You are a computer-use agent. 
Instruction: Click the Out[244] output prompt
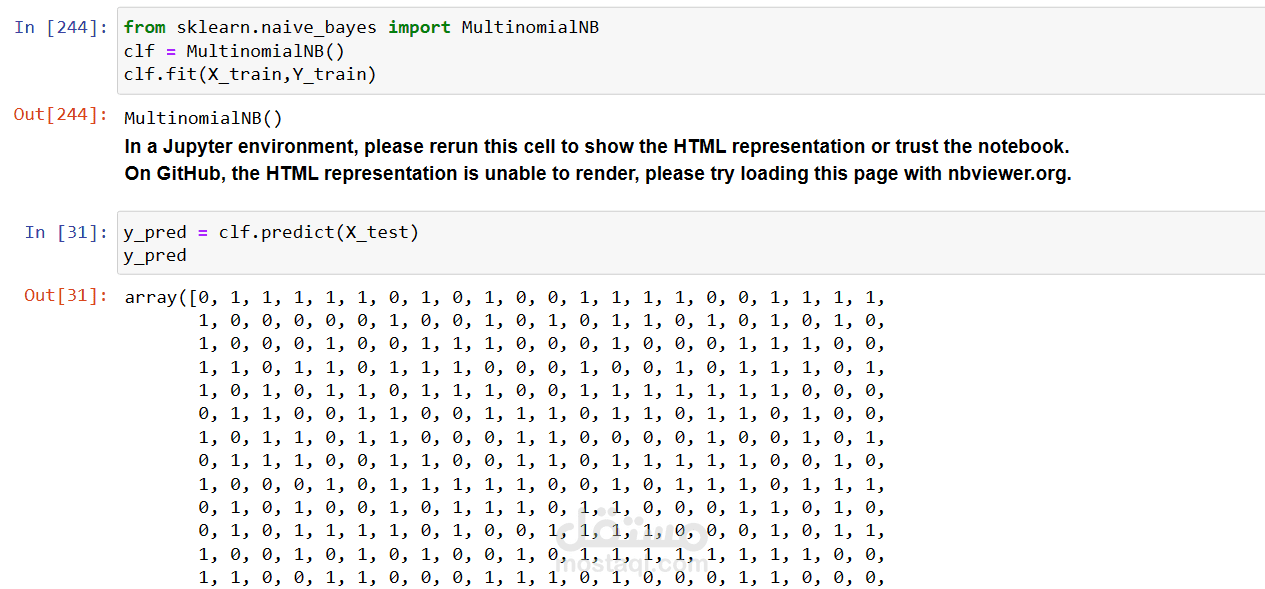click(x=60, y=114)
